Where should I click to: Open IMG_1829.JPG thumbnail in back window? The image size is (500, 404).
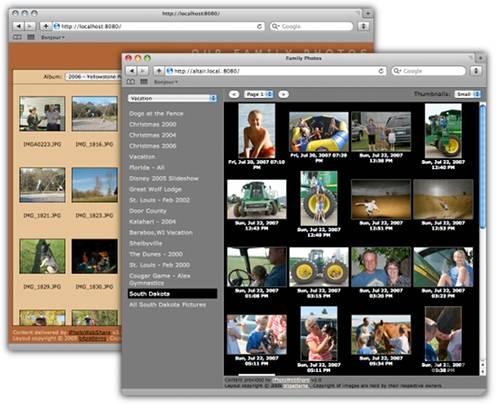42,256
